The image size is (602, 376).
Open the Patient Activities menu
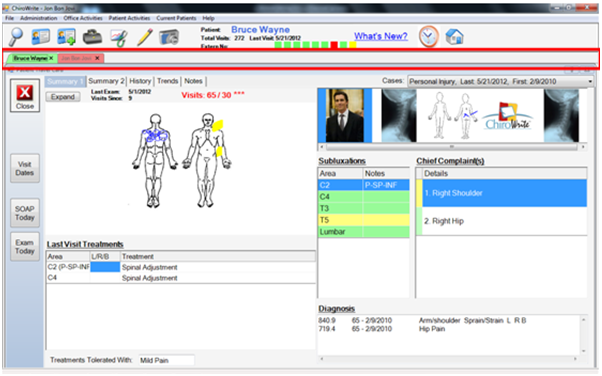coord(129,18)
